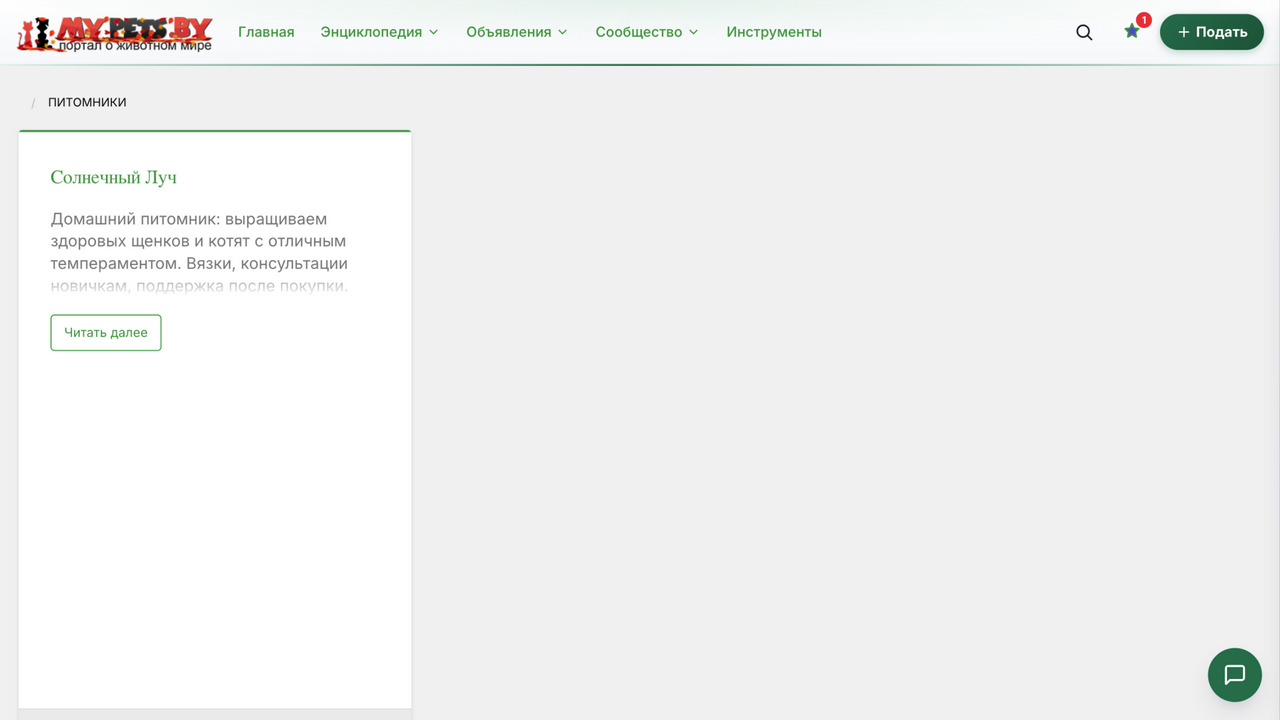
Task: Expand the Энциклопедия dropdown menu
Action: coord(379,32)
